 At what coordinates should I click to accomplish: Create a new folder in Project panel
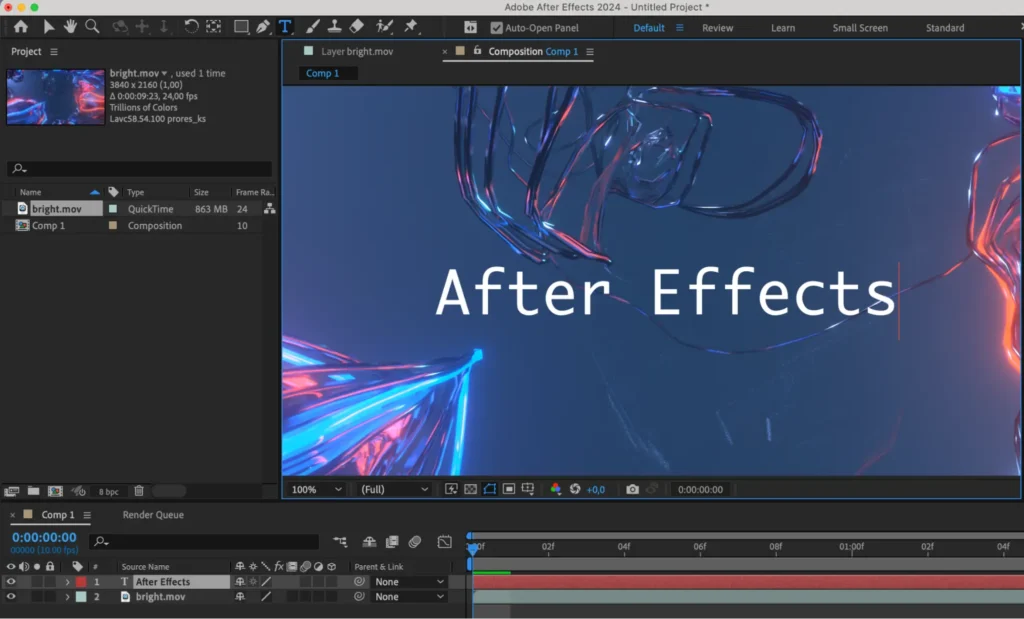tap(33, 491)
